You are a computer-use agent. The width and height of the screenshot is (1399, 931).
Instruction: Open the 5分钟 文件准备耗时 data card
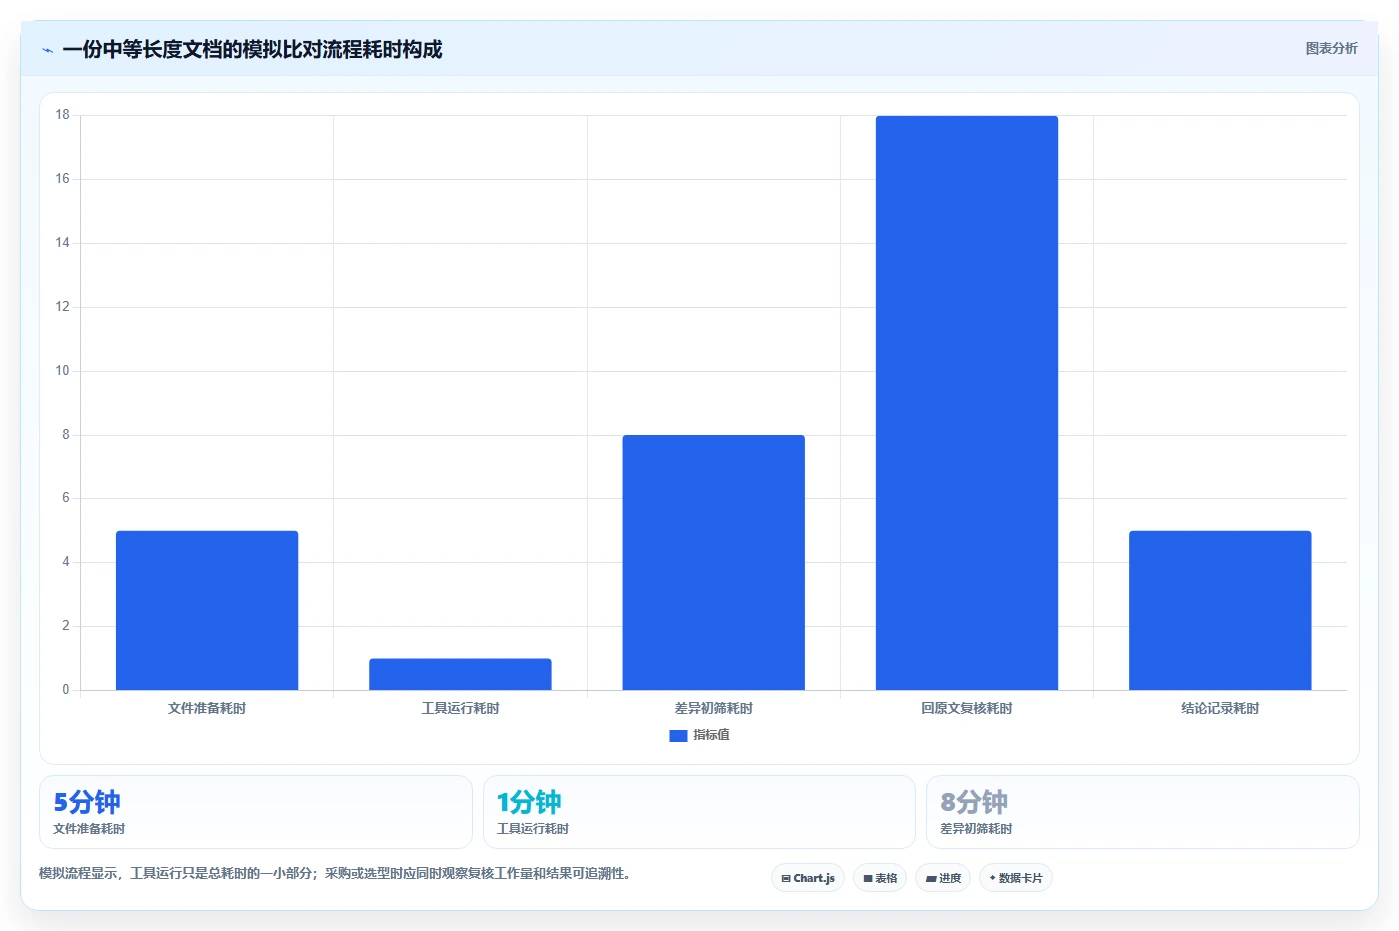click(256, 812)
